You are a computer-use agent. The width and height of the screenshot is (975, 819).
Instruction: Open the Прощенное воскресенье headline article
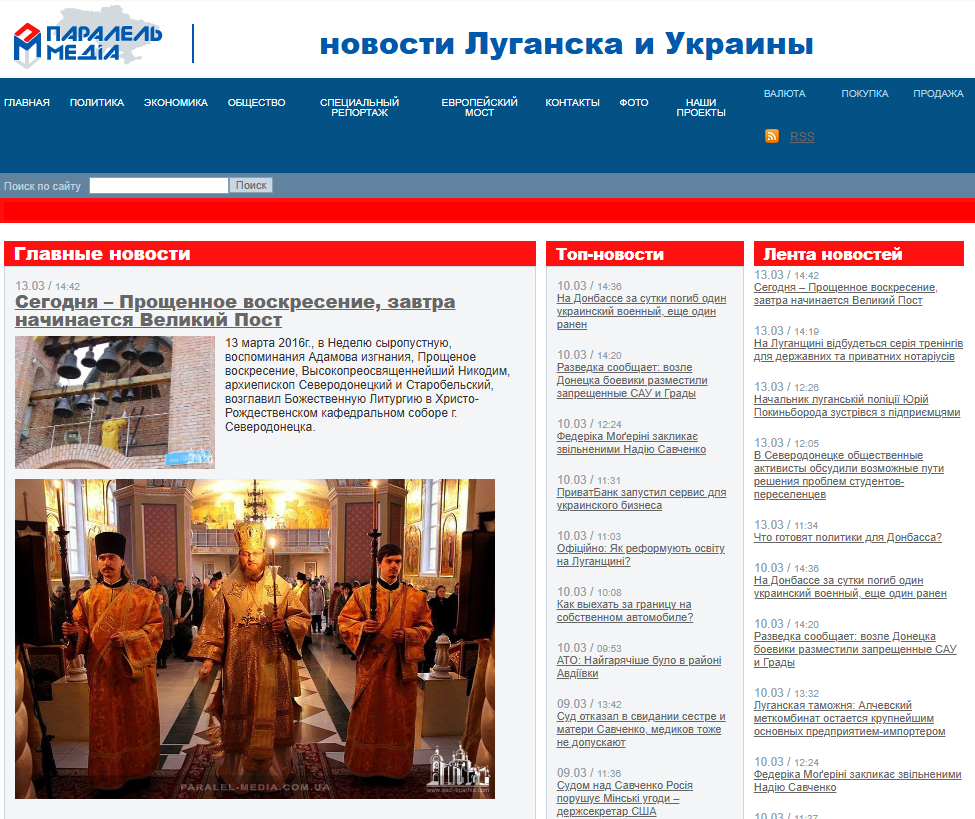coord(235,310)
